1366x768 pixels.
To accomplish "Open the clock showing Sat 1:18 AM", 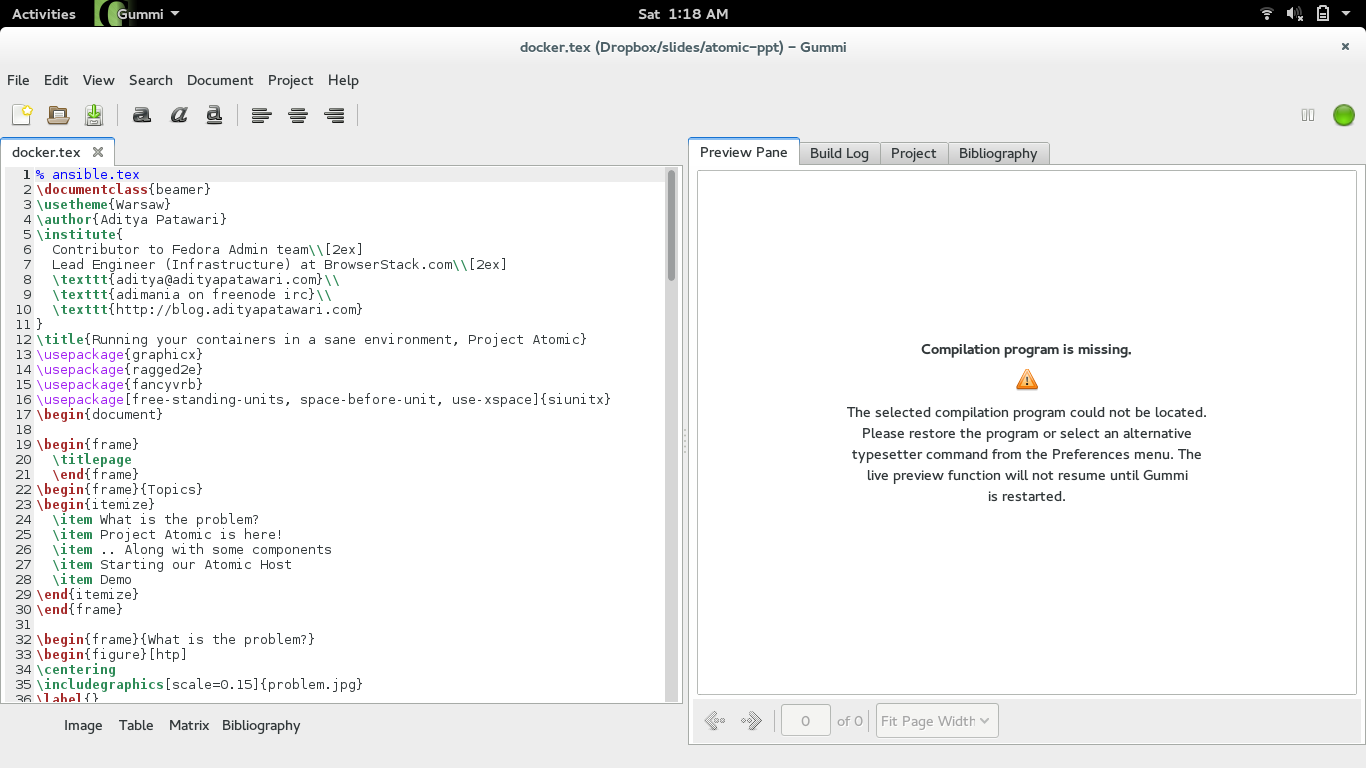I will [x=683, y=14].
